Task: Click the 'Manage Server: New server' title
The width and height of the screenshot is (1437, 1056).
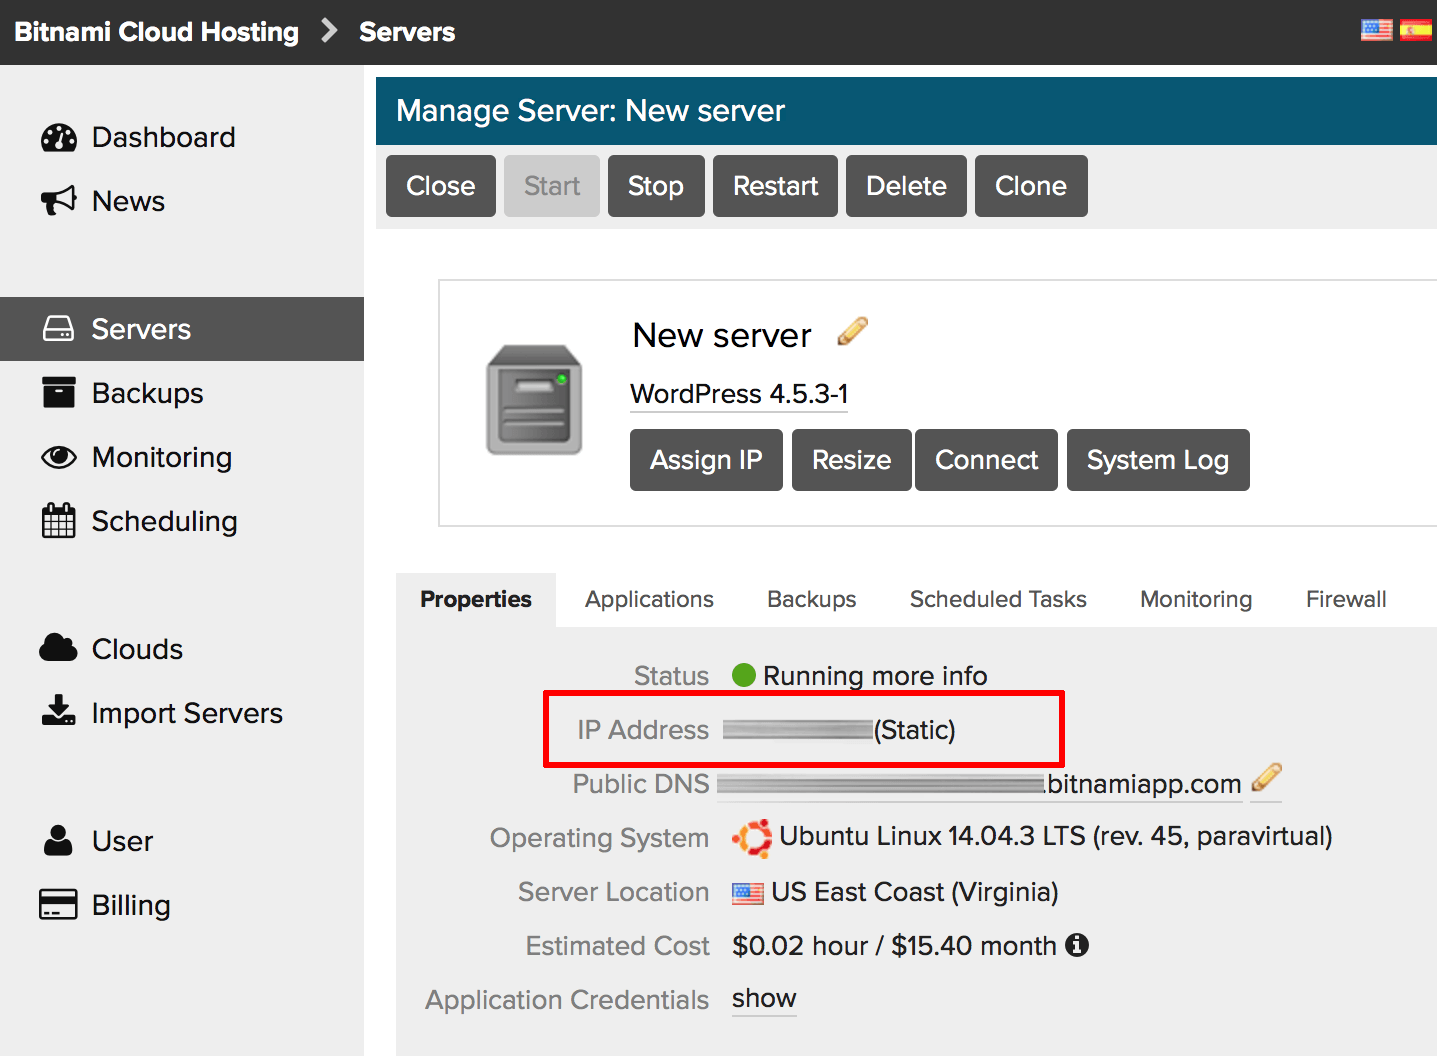Action: [590, 111]
